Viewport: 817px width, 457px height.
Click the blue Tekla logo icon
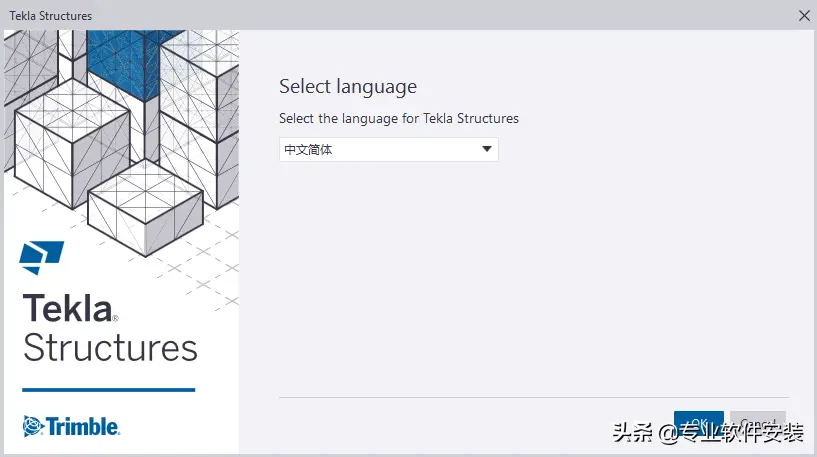coord(42,257)
